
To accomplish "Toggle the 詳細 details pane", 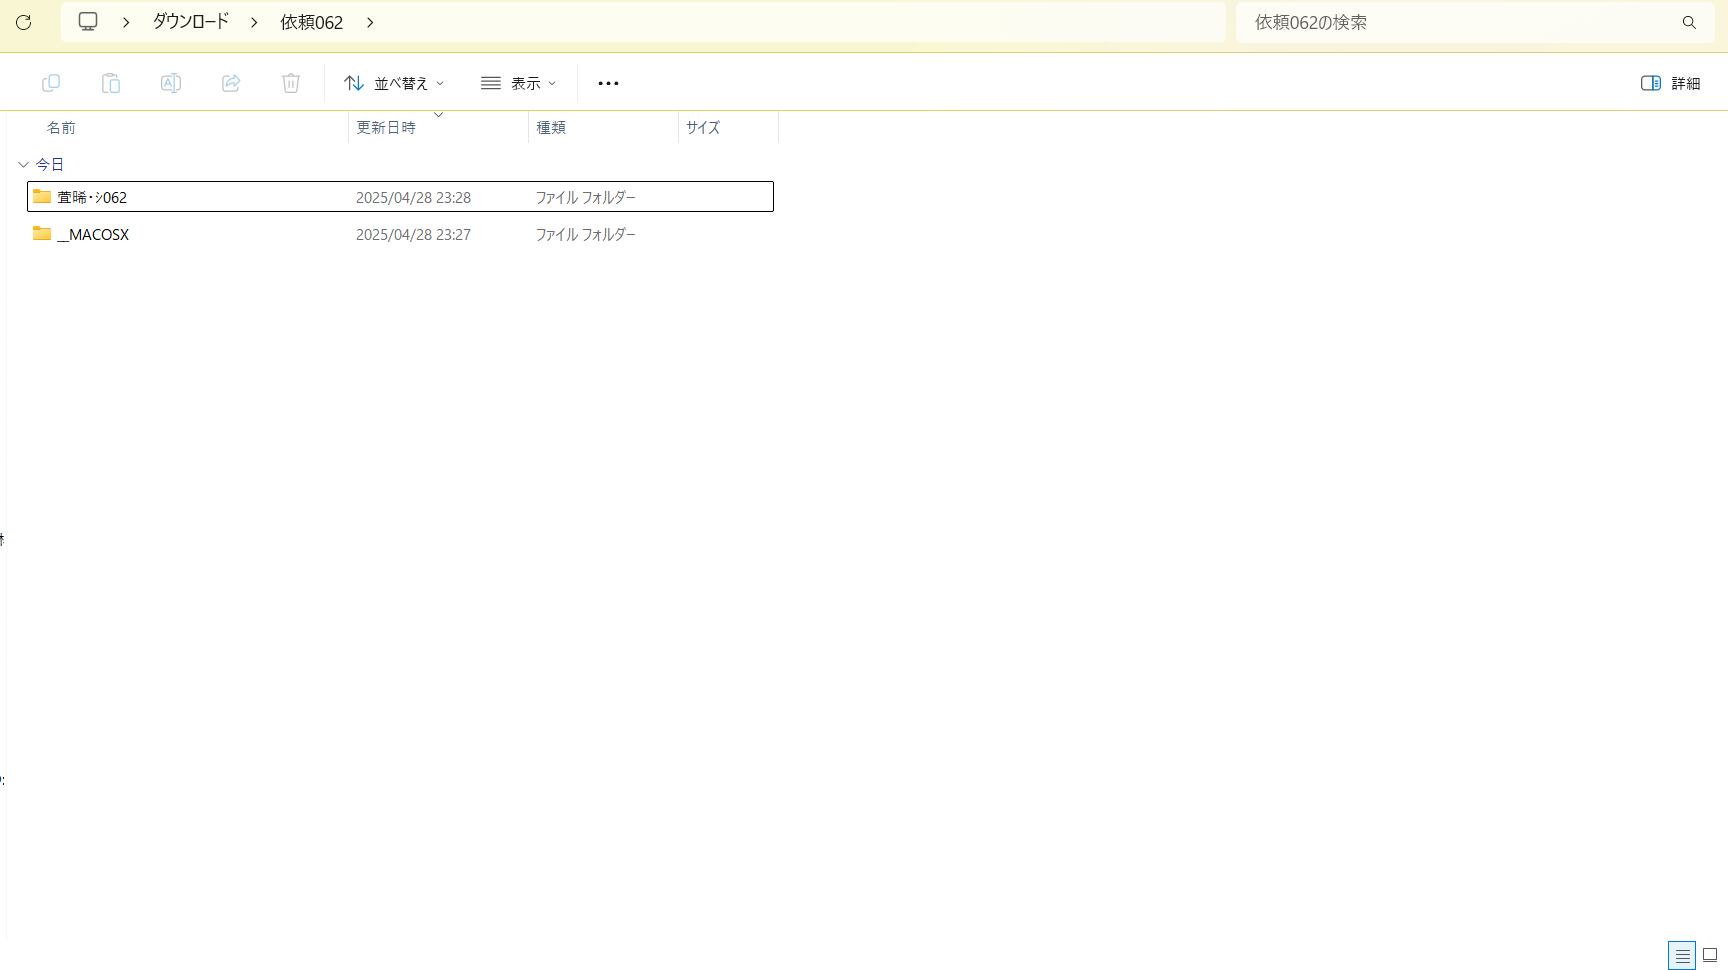I will click(x=1670, y=83).
